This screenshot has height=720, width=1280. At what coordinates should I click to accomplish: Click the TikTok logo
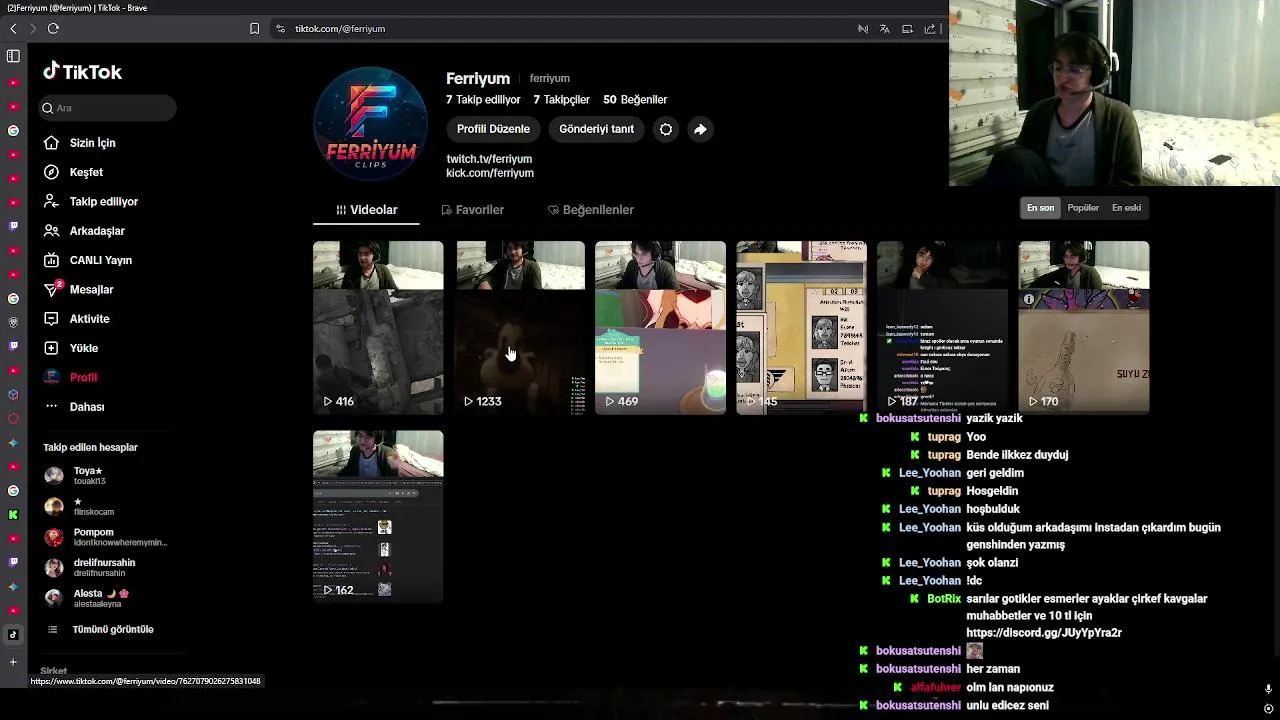click(x=82, y=71)
